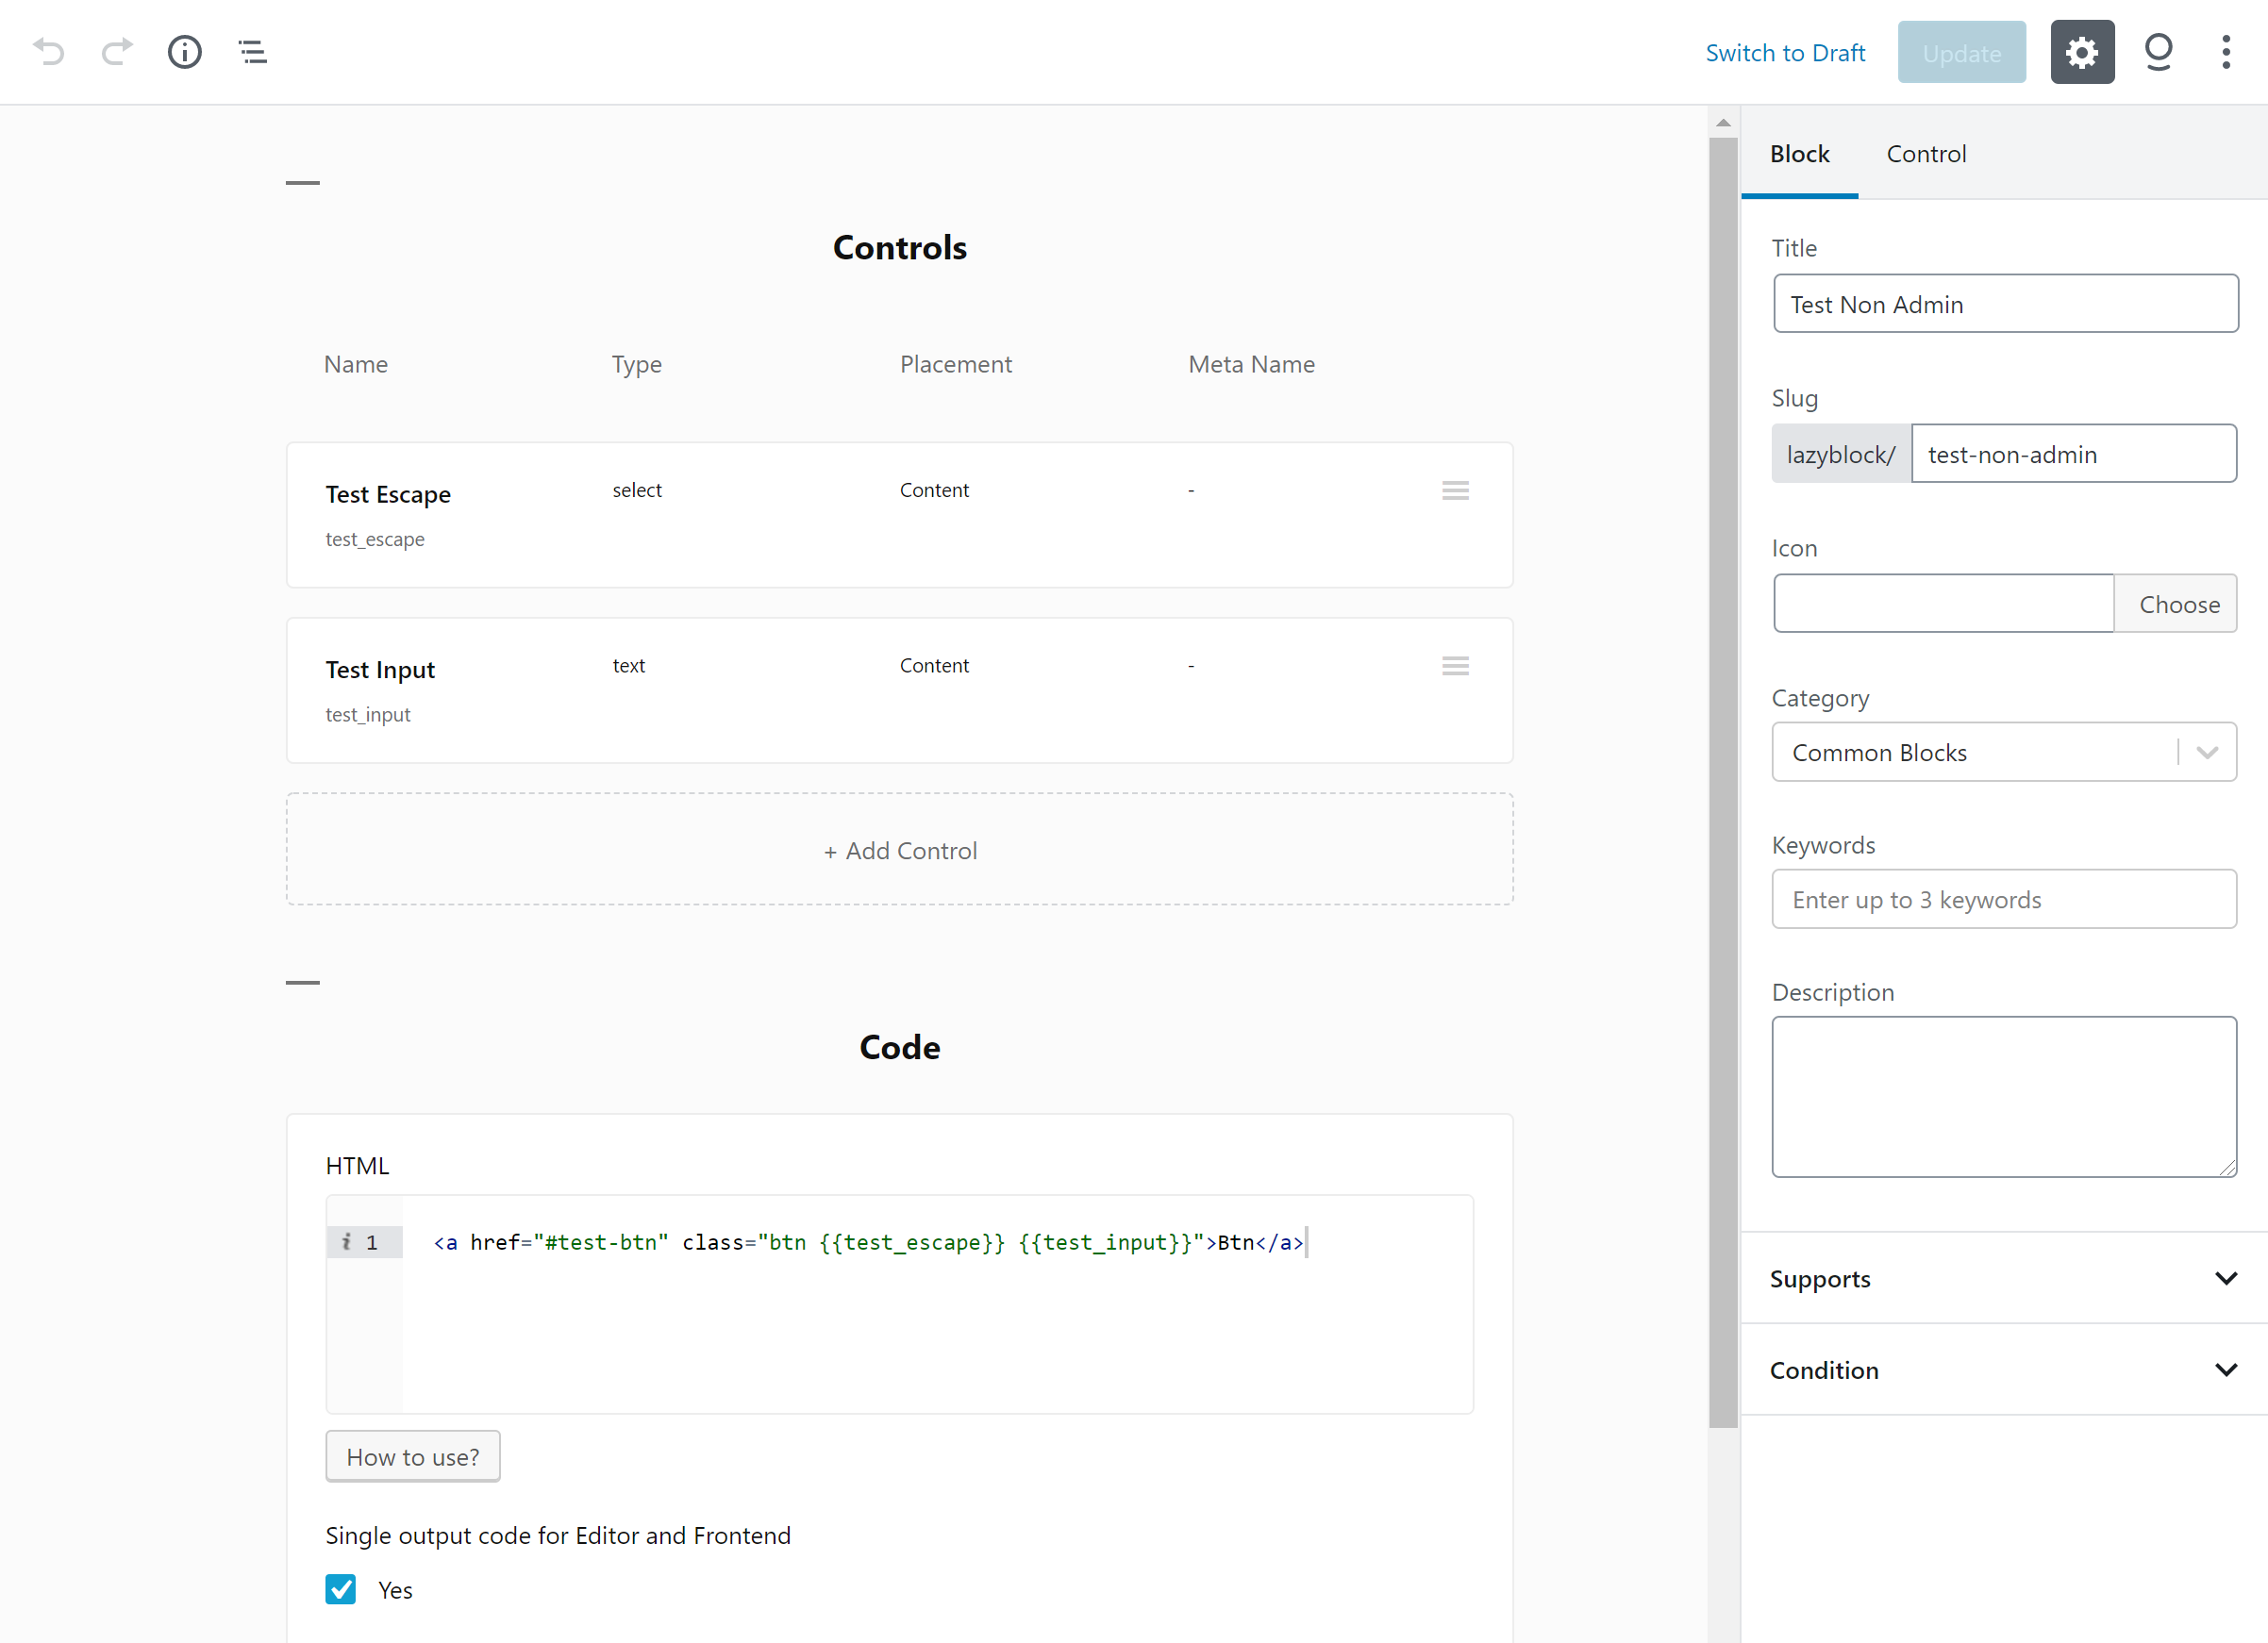Switch to the Control tab
The width and height of the screenshot is (2268, 1643).
pos(1926,153)
